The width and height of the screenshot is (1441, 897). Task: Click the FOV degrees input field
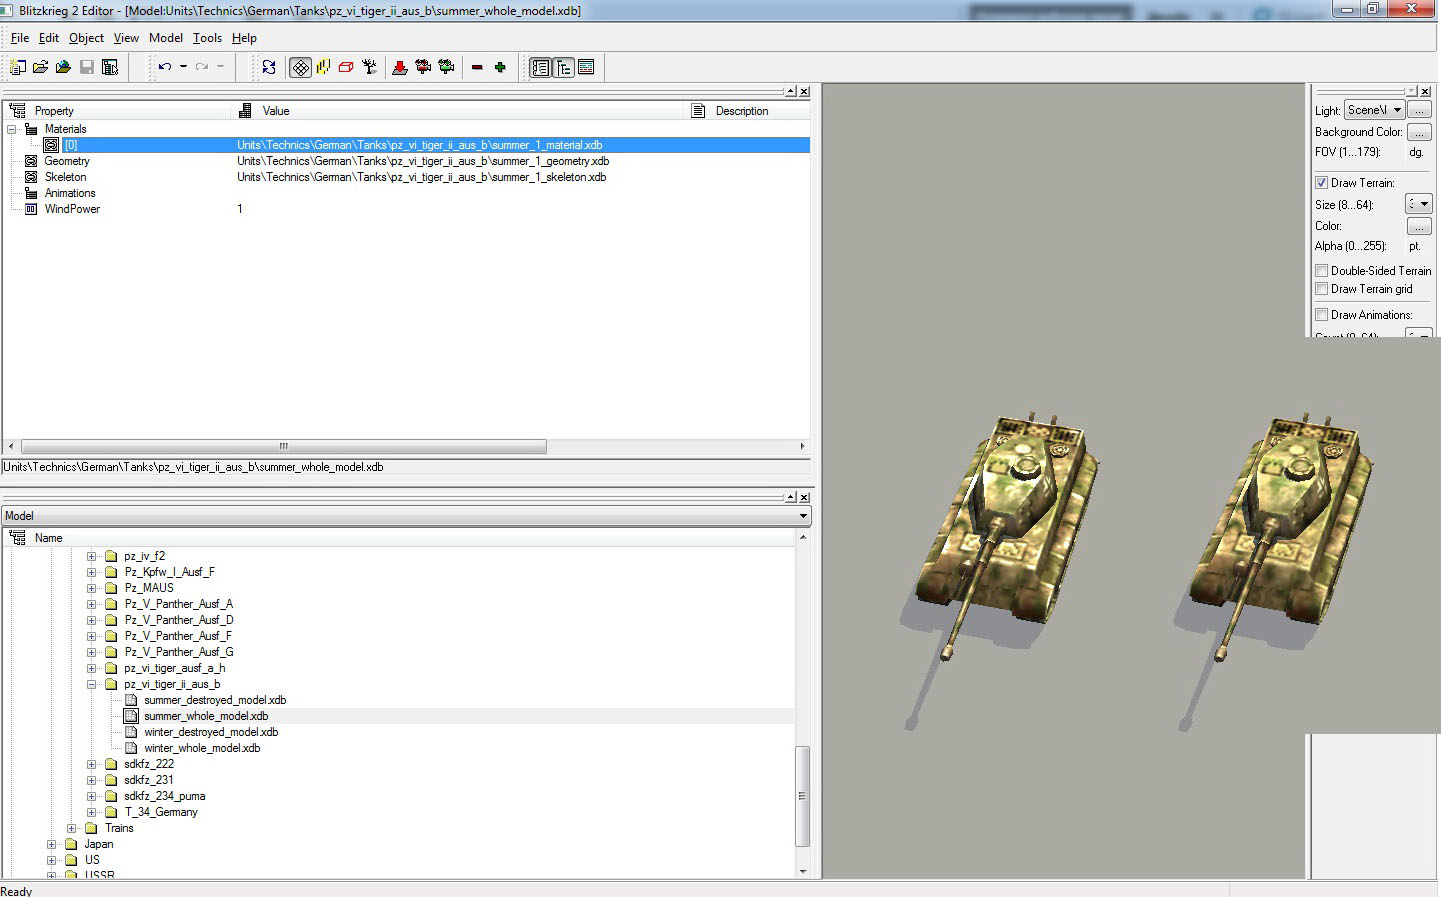[x=1416, y=152]
